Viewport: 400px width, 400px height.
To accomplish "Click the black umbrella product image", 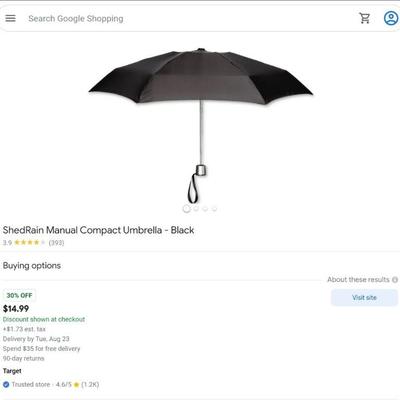I will pos(201,125).
